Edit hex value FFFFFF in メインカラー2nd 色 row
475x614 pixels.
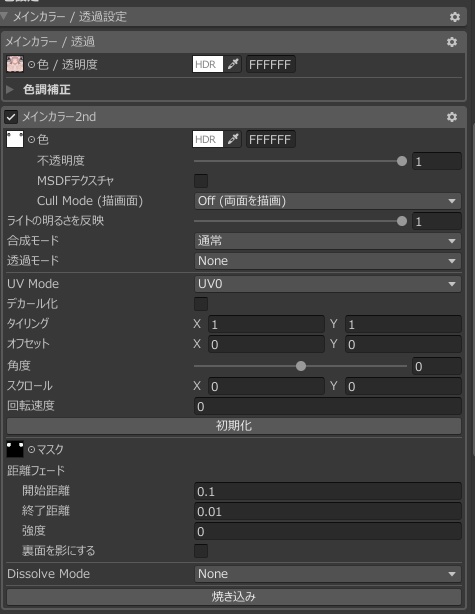click(271, 139)
